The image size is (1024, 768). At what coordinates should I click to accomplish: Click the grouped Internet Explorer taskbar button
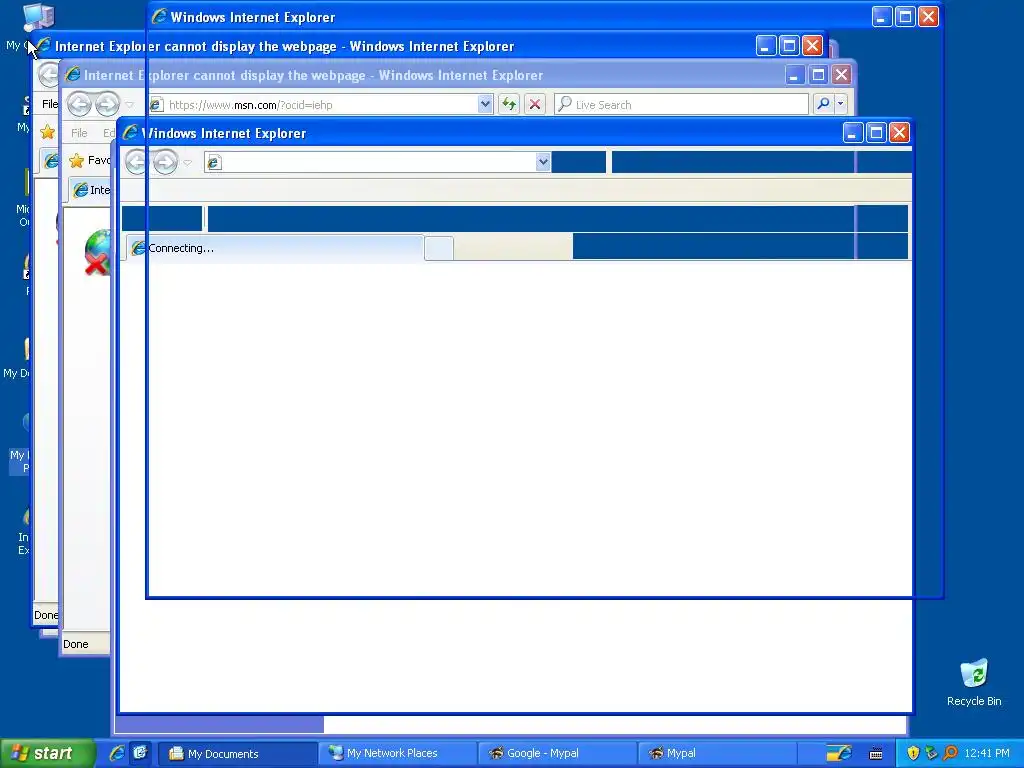[839, 754]
